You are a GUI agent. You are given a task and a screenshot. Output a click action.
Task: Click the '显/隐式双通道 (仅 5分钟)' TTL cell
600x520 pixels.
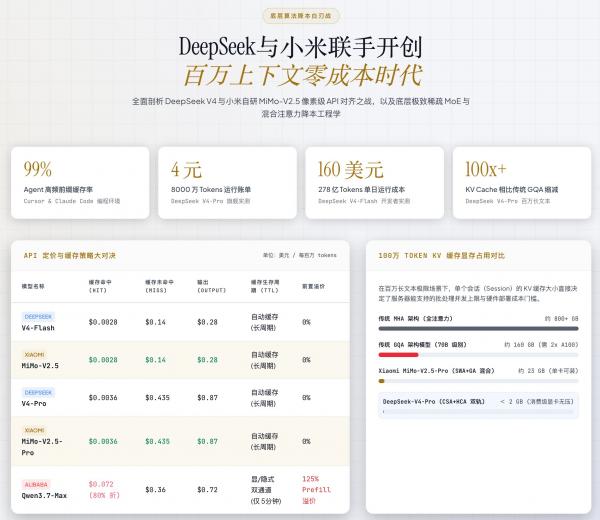(x=266, y=490)
